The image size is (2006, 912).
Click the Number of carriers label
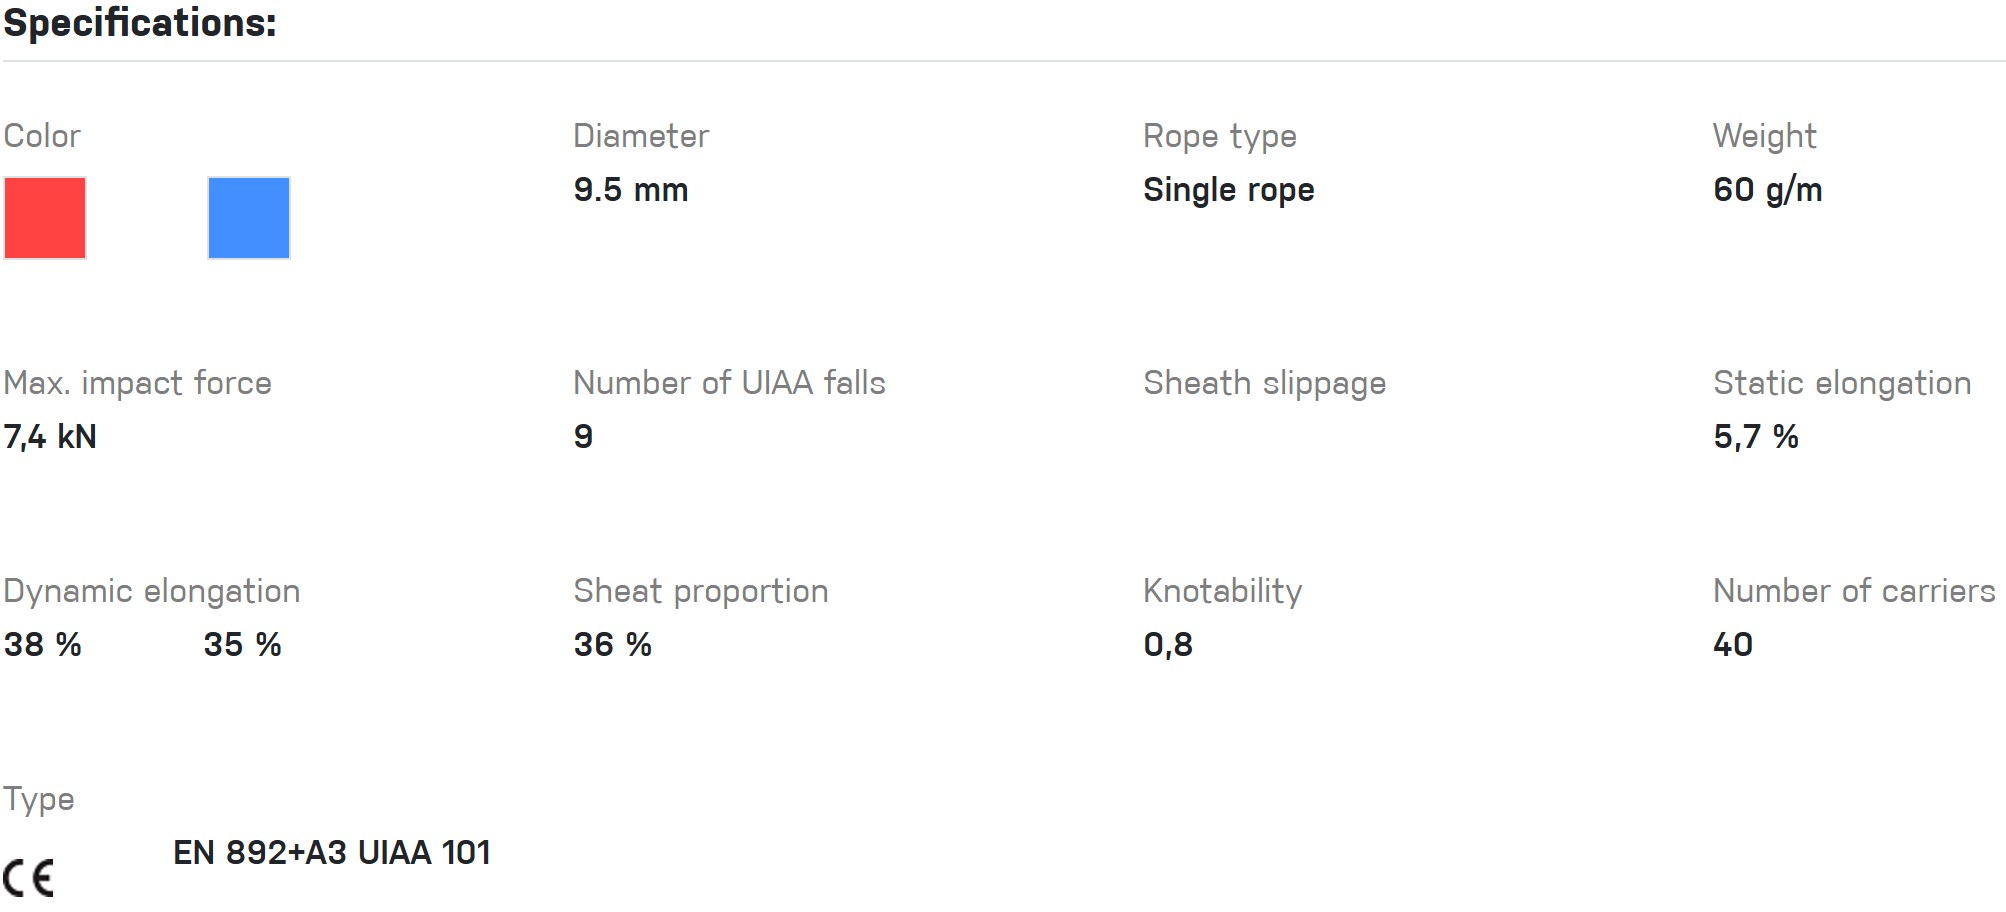[1853, 591]
